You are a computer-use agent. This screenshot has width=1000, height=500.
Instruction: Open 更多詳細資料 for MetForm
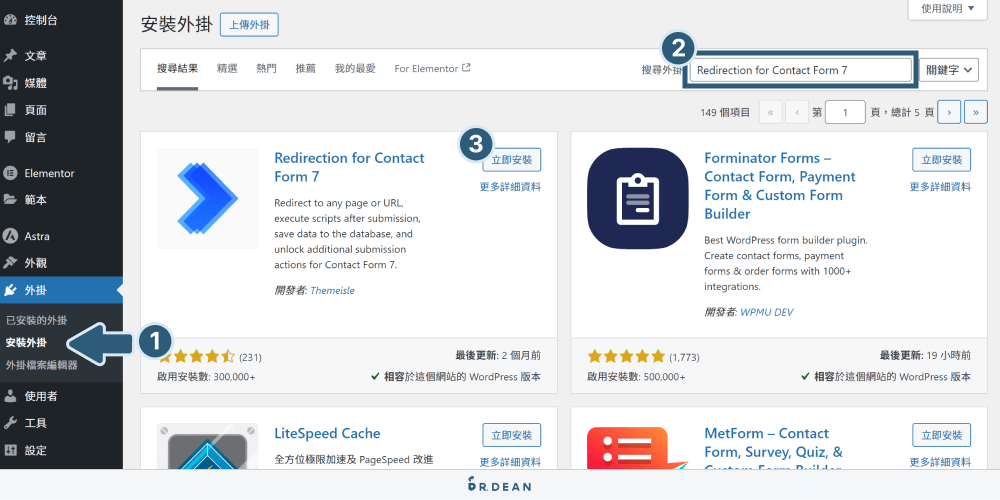[x=941, y=462]
